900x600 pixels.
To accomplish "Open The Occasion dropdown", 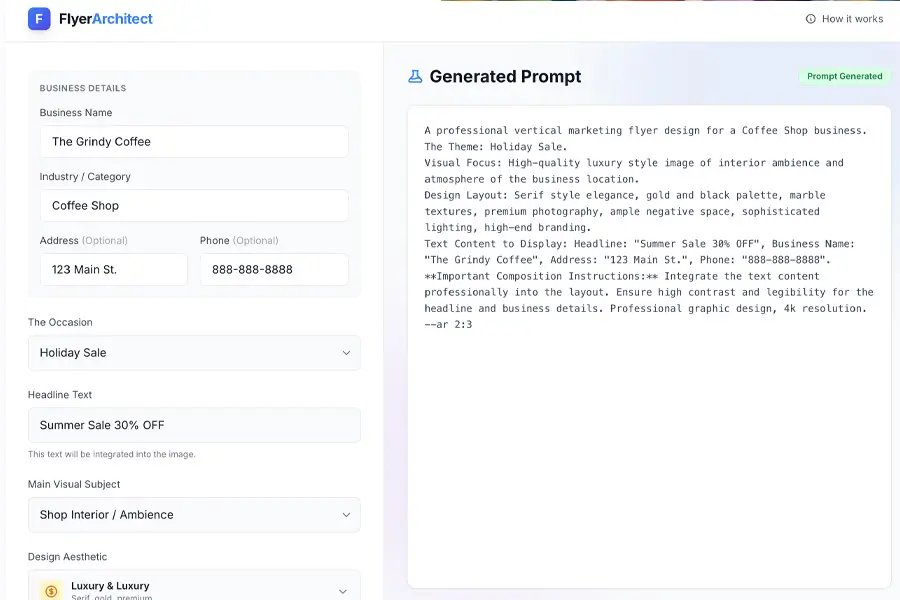I will [194, 353].
